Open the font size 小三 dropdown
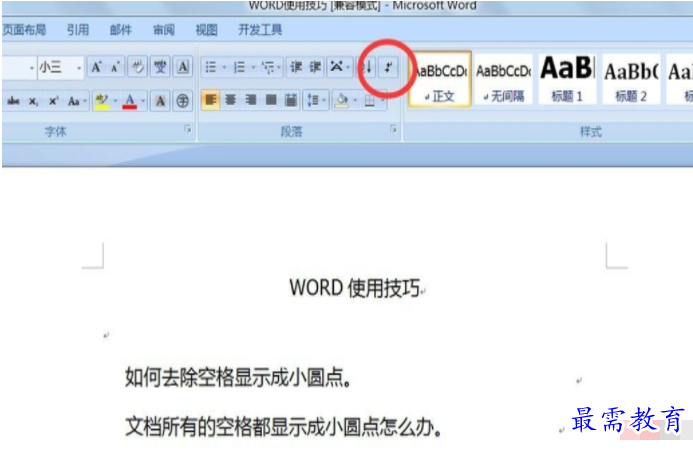693x451 pixels. tap(79, 68)
